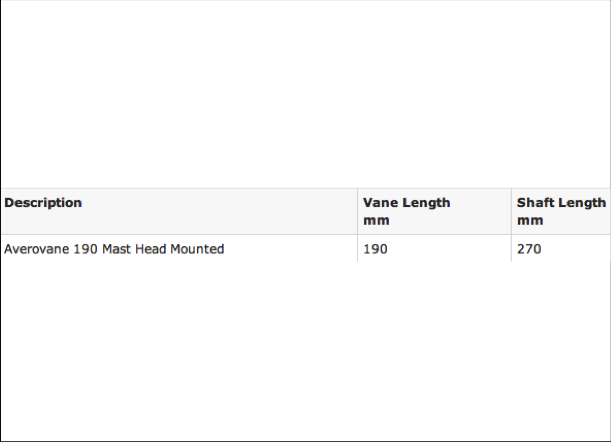Click the divider between Description and Vane Length headers

coord(357,211)
